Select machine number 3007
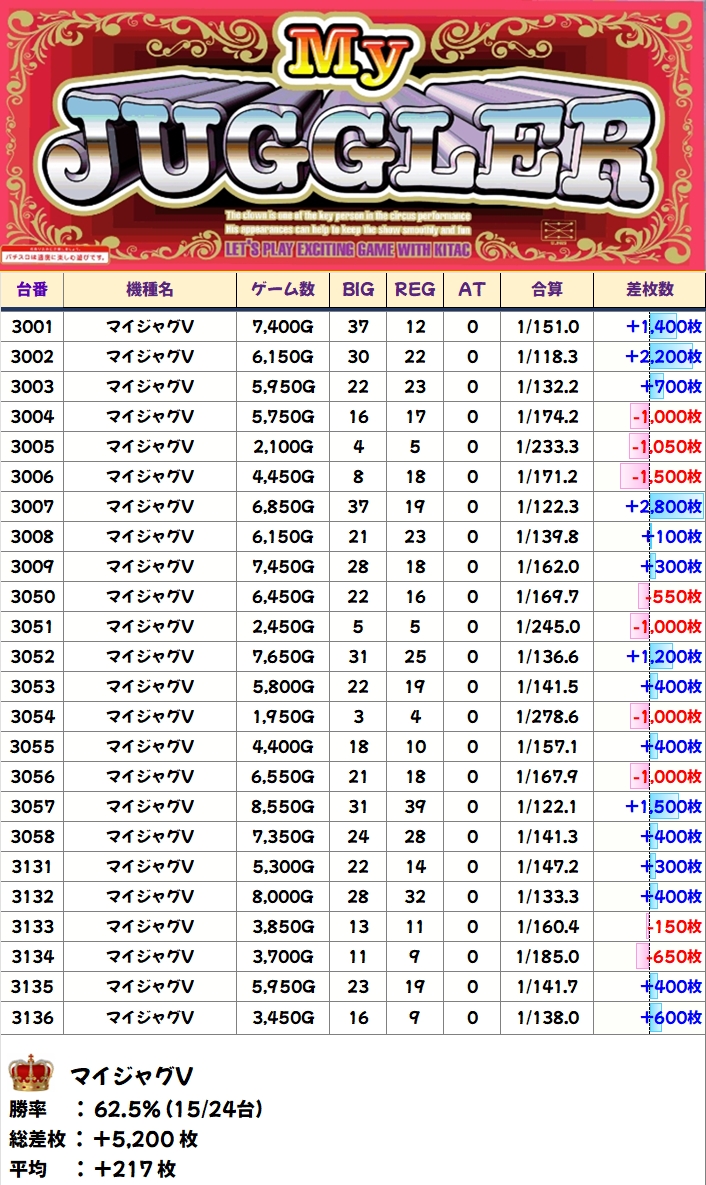706x1185 pixels. click(32, 506)
